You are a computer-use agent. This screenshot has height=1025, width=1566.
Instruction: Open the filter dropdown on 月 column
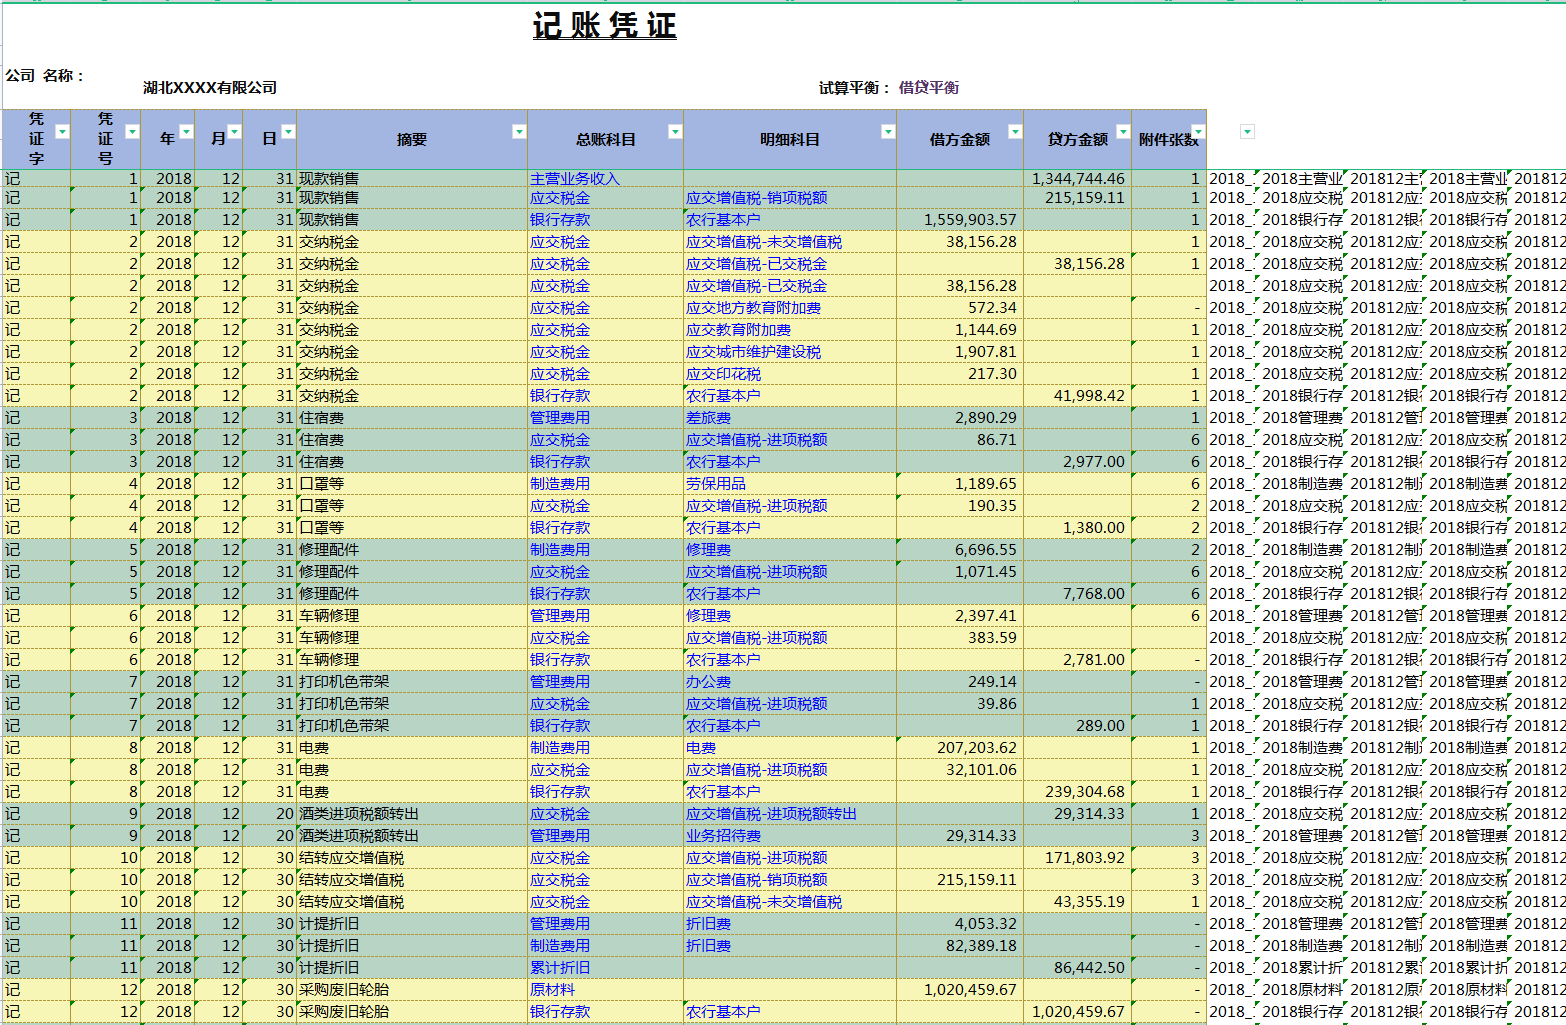(234, 131)
